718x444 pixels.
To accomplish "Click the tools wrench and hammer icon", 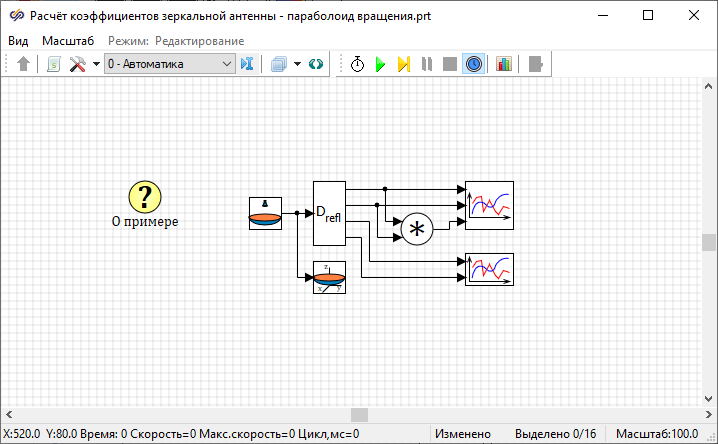I will [77, 64].
